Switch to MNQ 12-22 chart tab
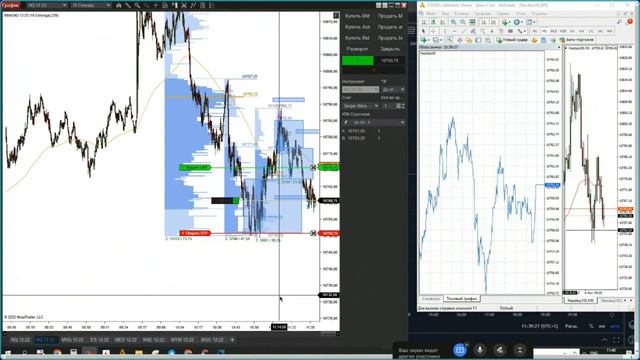Image resolution: width=640 pixels, height=360 pixels. (x=72, y=340)
